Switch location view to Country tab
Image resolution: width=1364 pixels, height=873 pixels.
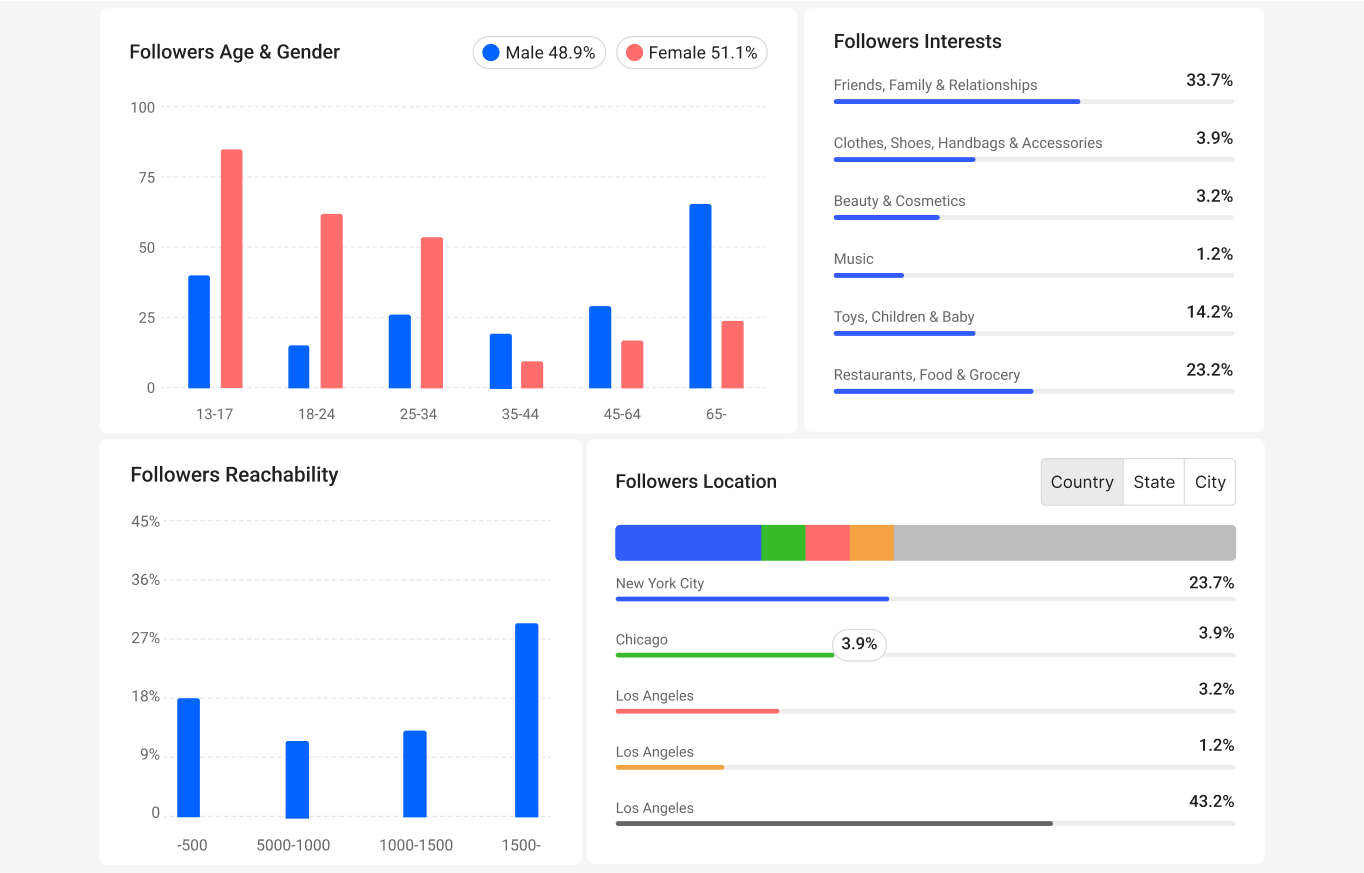[x=1082, y=482]
